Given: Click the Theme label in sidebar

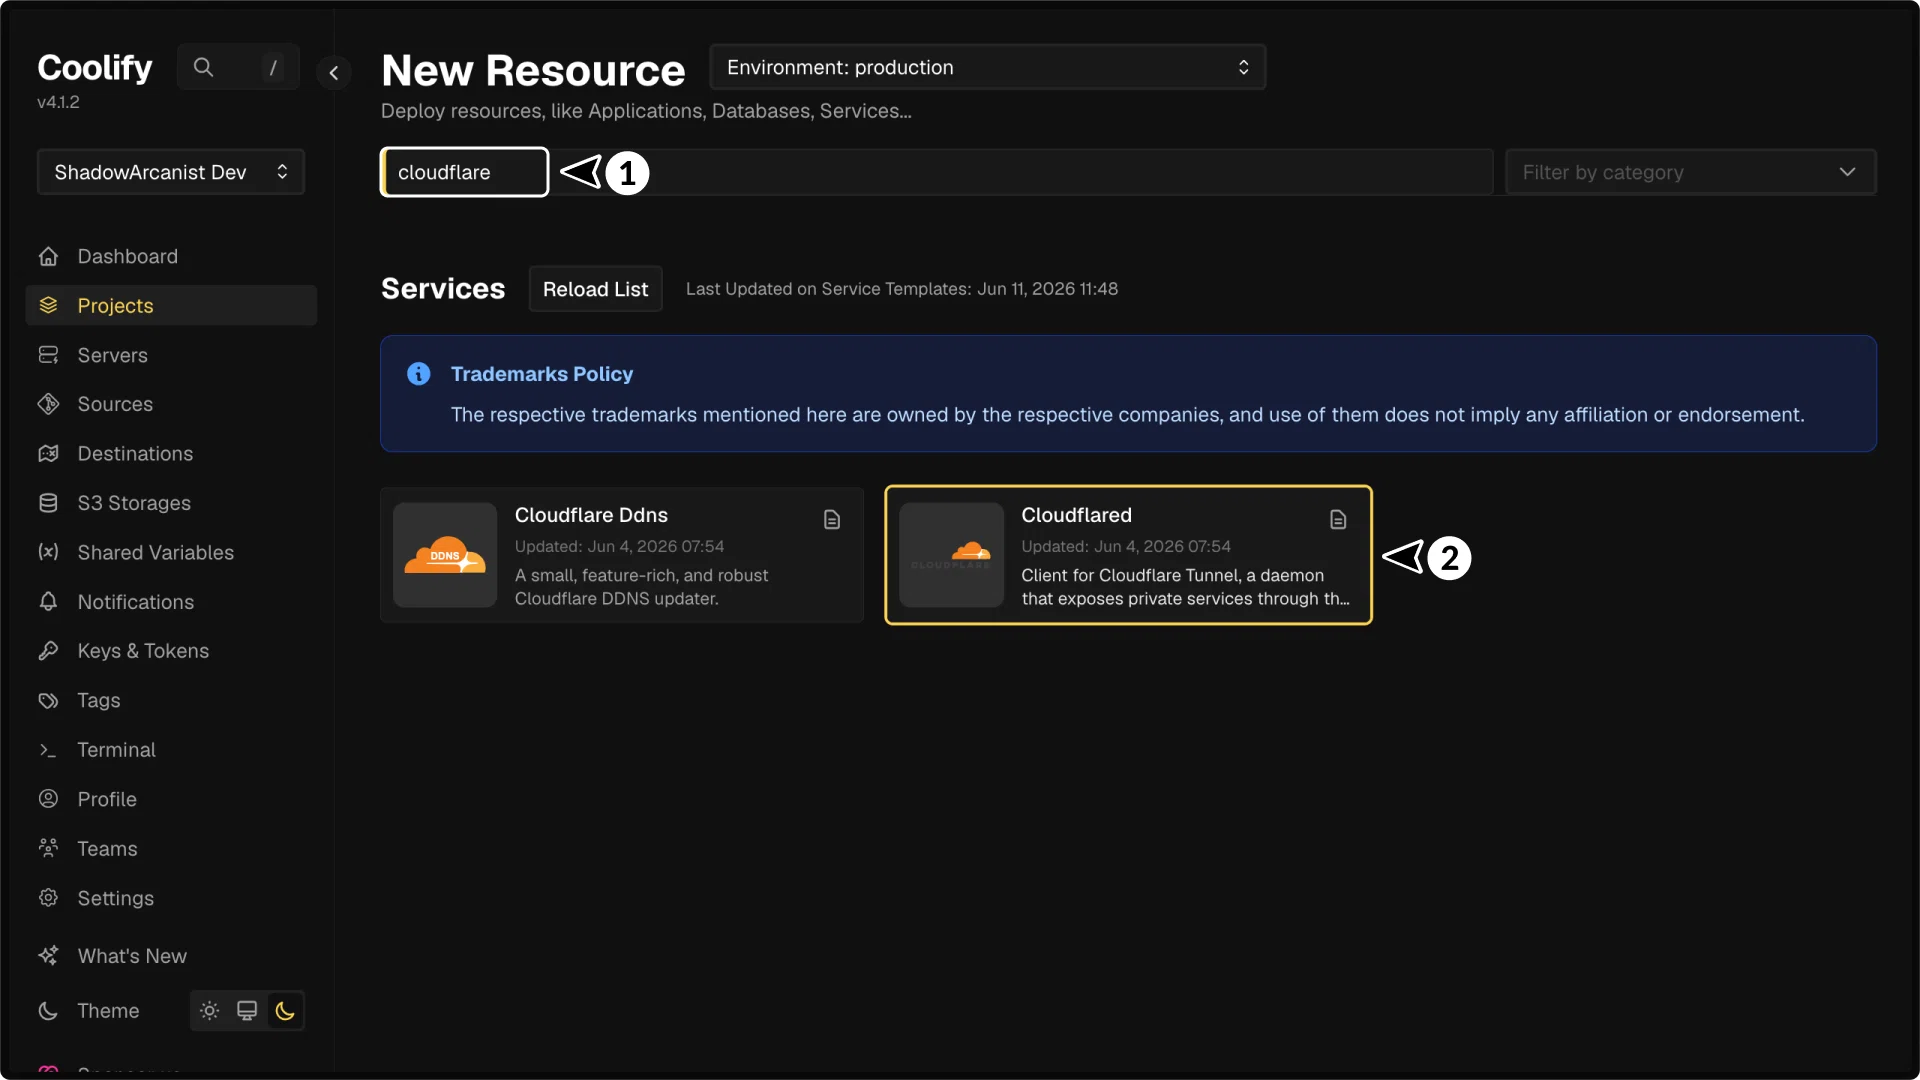Looking at the screenshot, I should (108, 1011).
